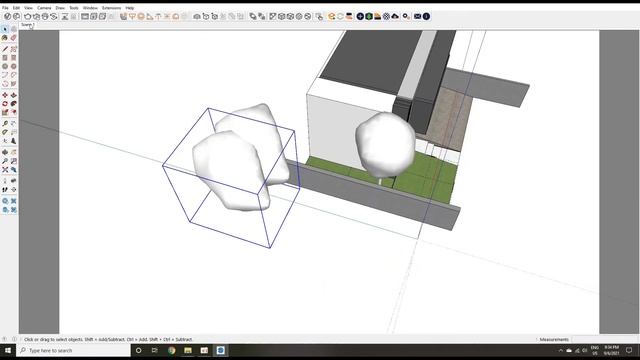Open the Draw menu
The height and width of the screenshot is (360, 640).
pyautogui.click(x=60, y=8)
